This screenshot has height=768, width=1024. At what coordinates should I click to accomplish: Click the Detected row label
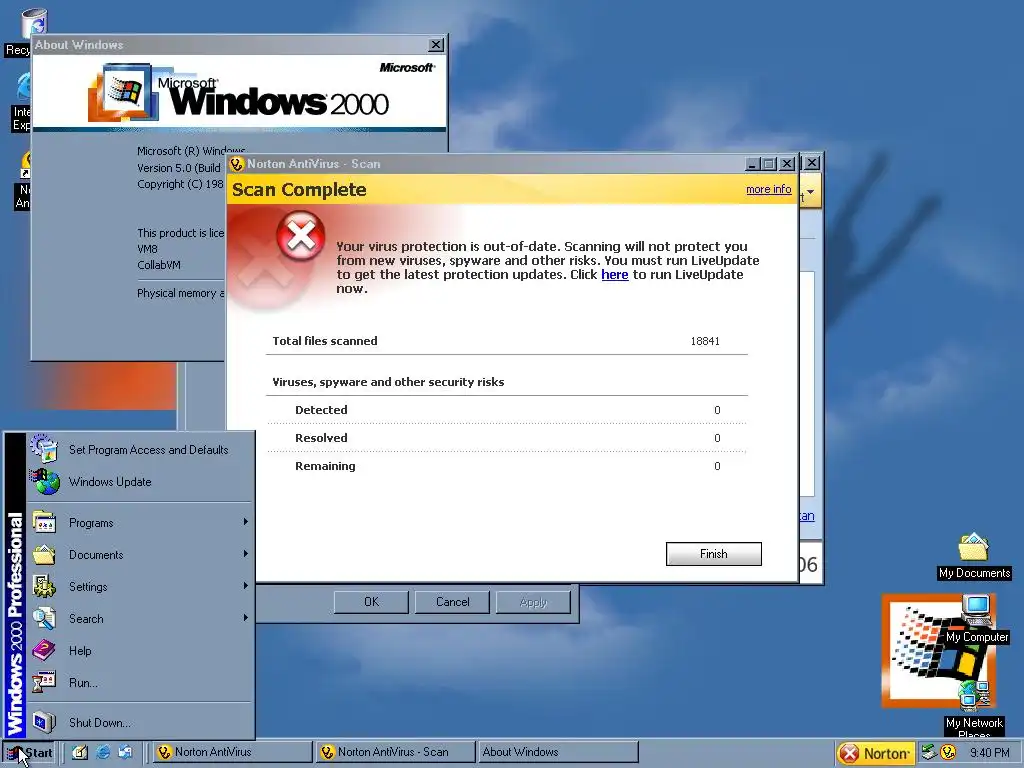pos(321,409)
